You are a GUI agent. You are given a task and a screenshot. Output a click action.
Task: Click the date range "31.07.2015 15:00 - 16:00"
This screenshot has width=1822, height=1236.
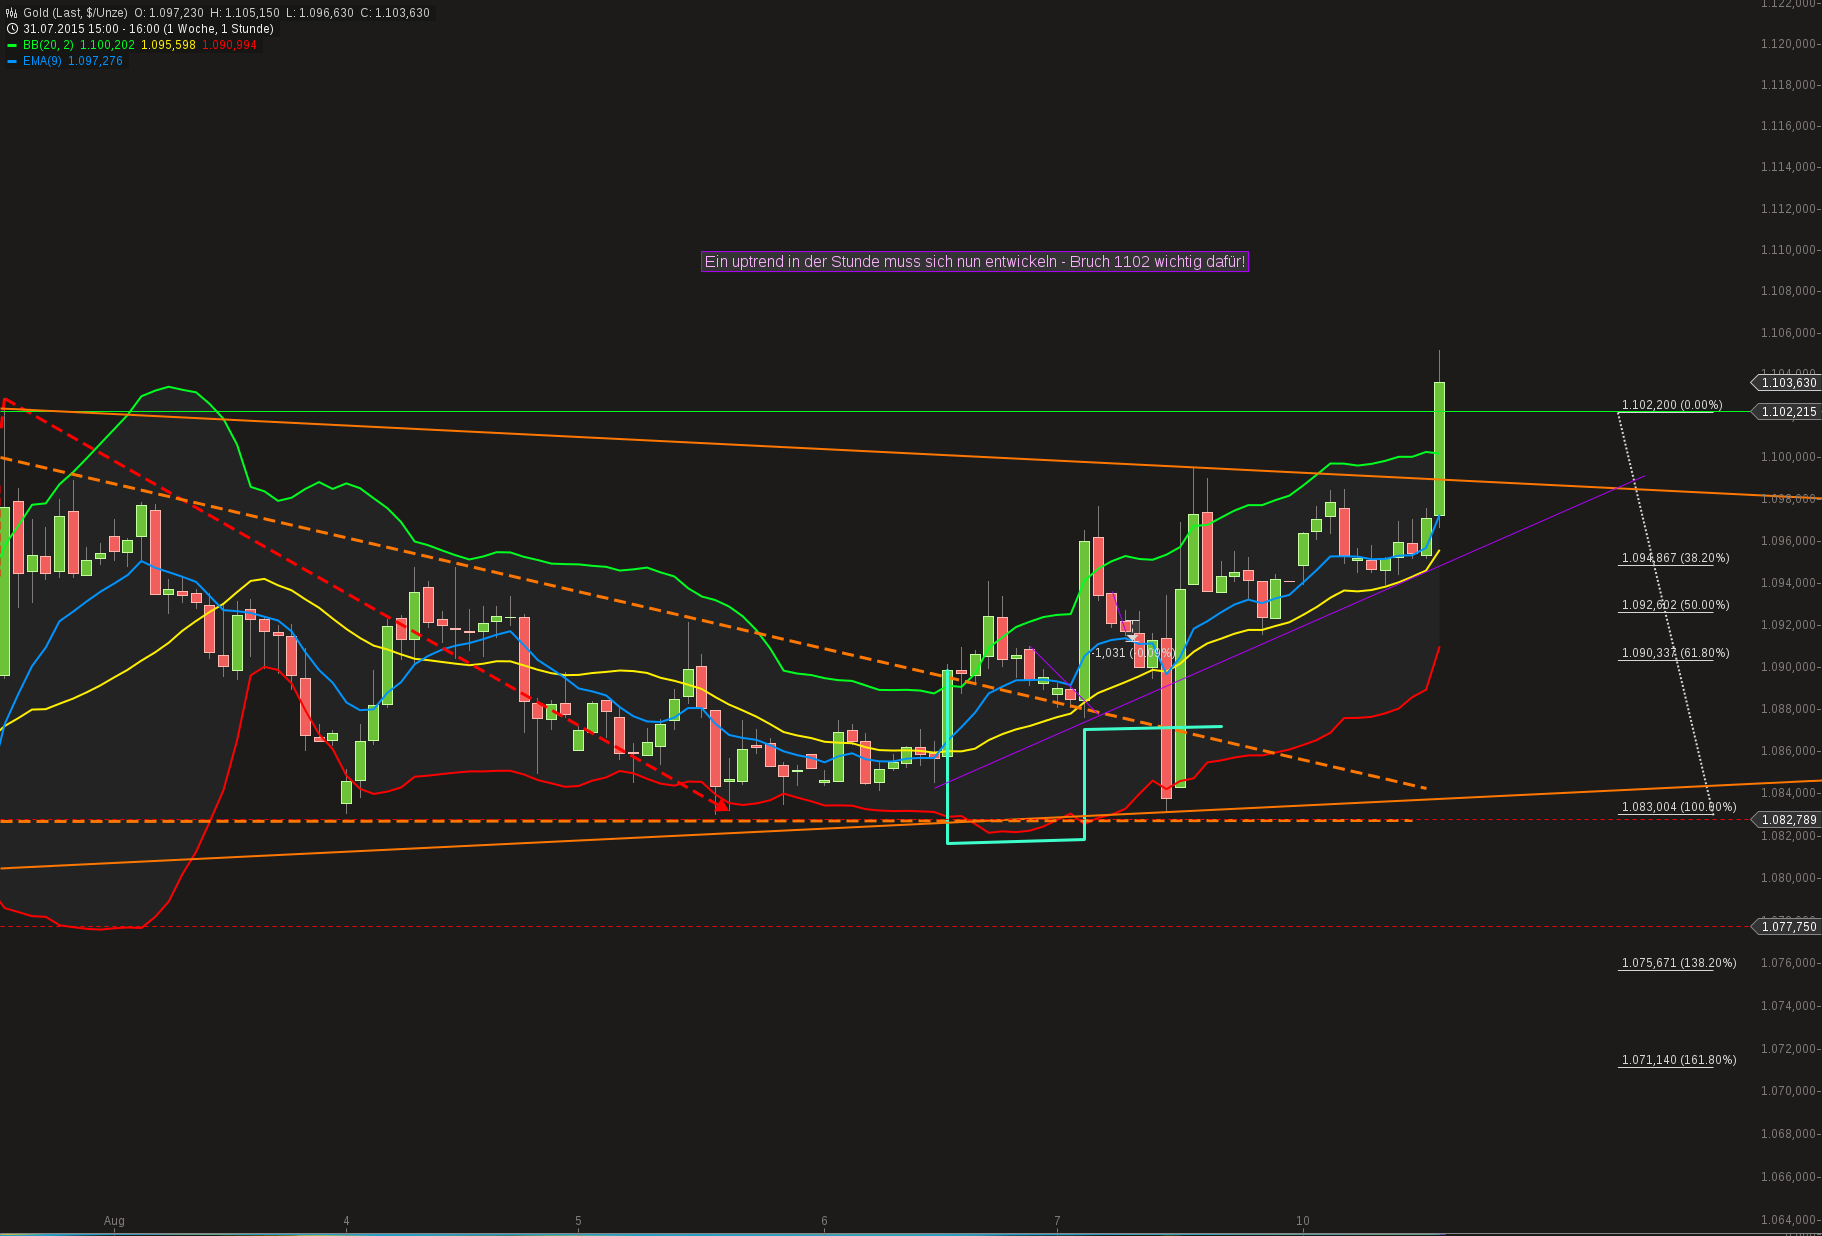point(91,29)
